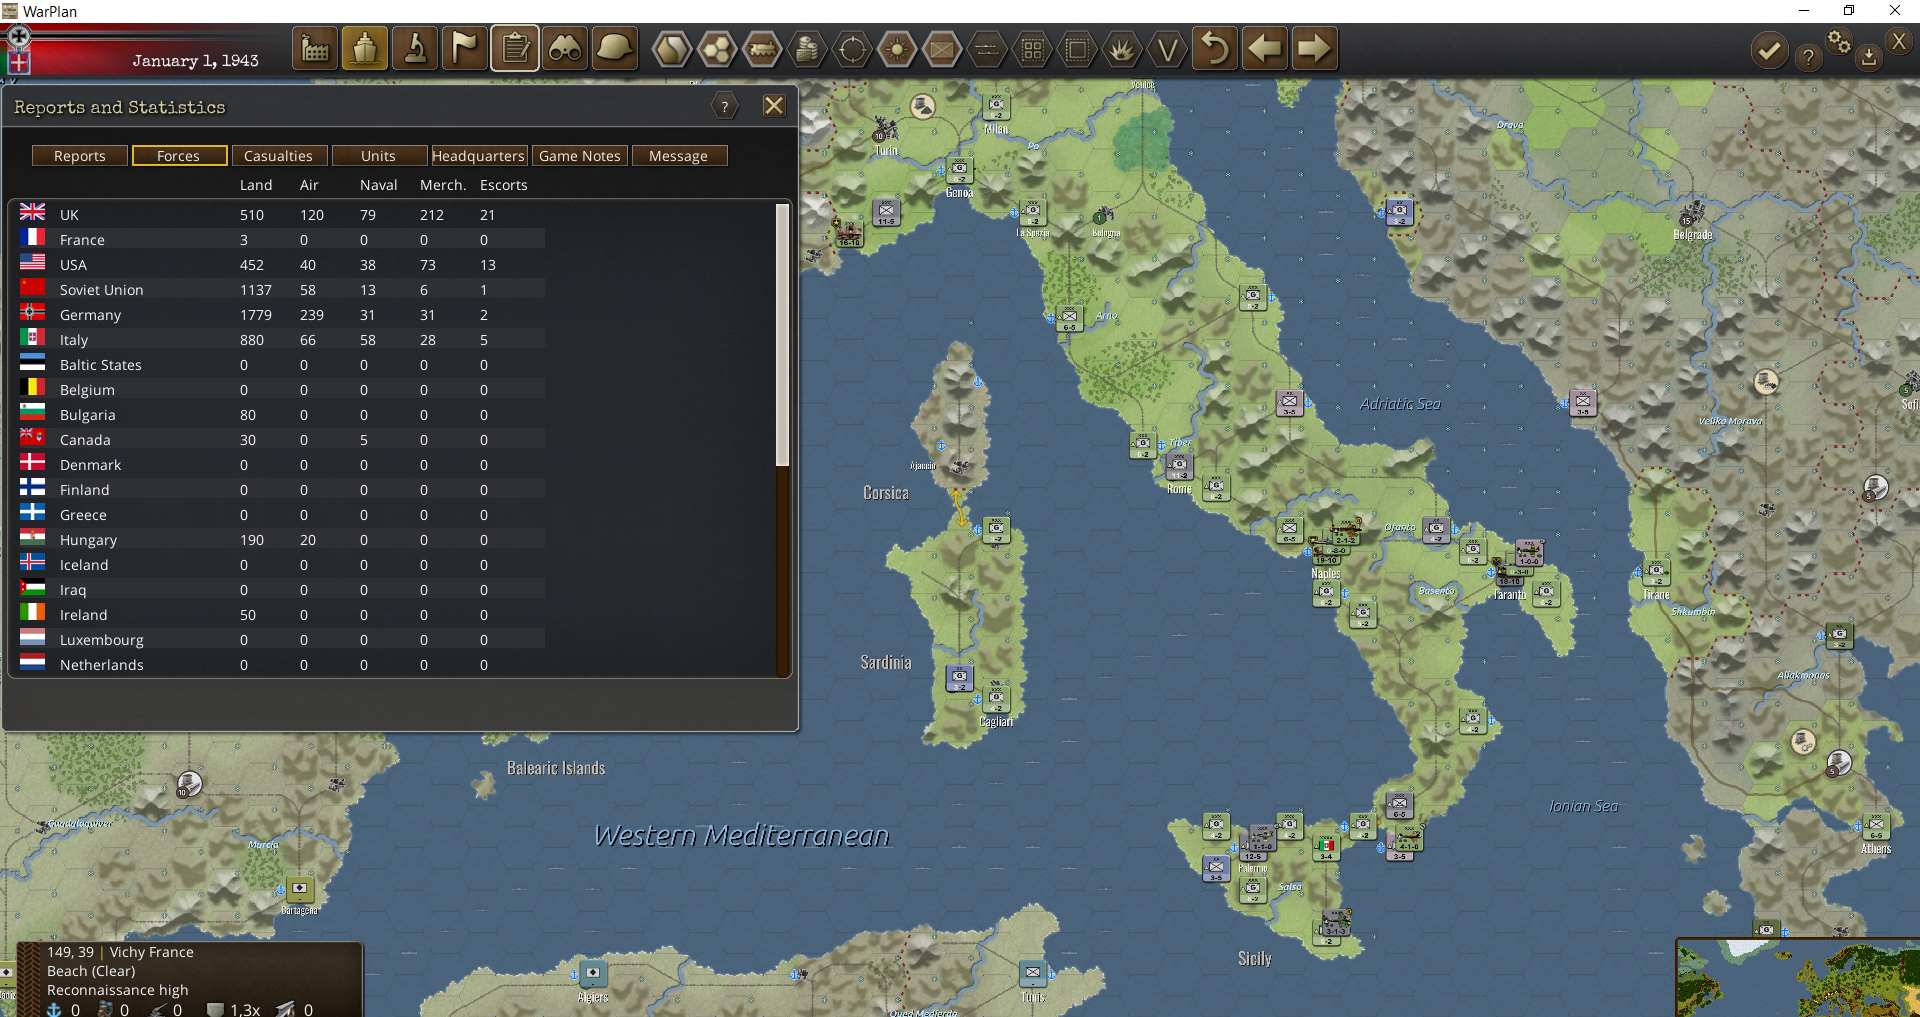Click the Canada row
Image resolution: width=1920 pixels, height=1017 pixels.
click(x=280, y=439)
